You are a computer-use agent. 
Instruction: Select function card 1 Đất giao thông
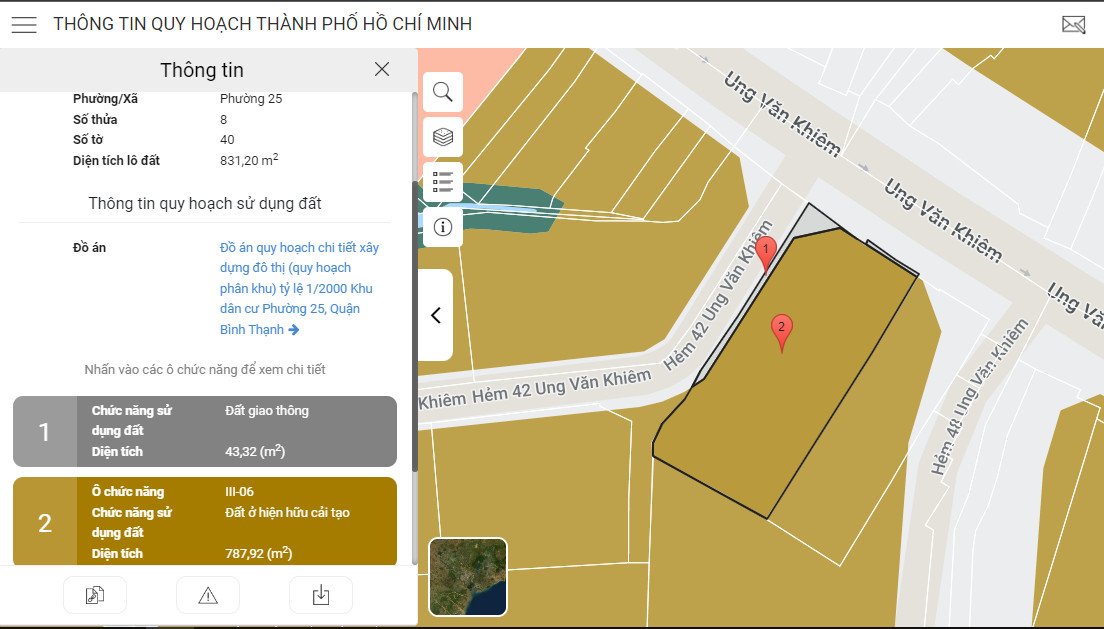[205, 431]
